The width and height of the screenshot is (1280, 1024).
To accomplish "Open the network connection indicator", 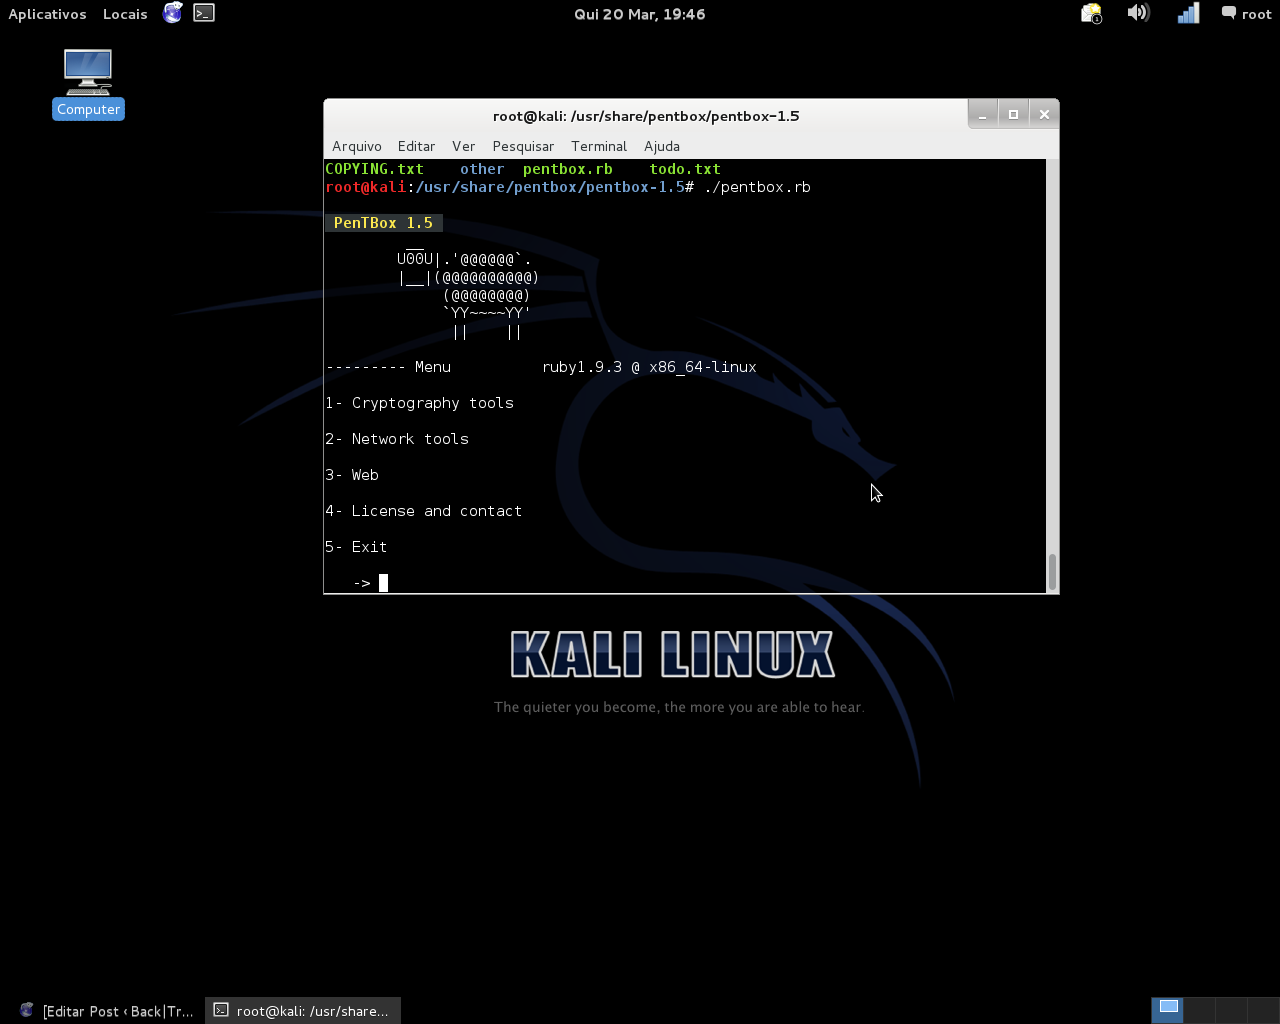I will coord(1188,13).
